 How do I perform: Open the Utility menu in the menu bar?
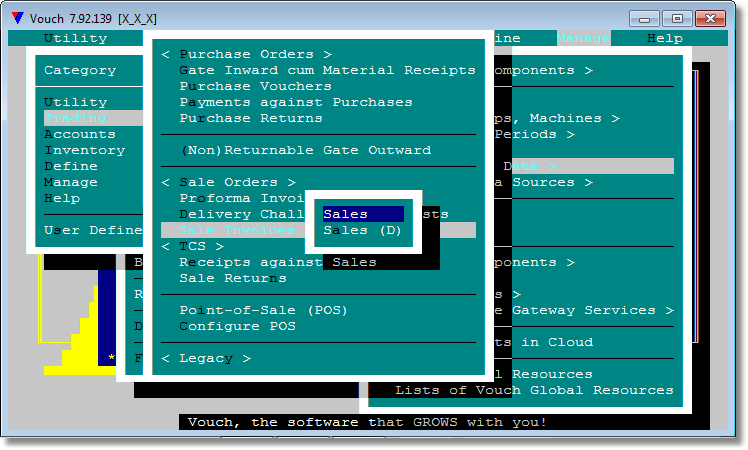(75, 38)
